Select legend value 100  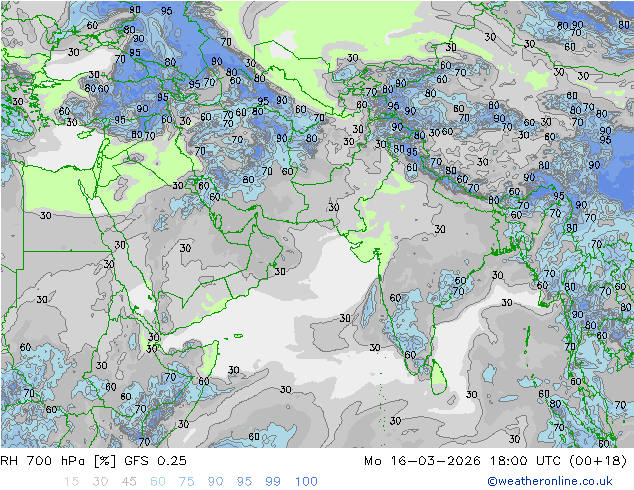click(306, 481)
